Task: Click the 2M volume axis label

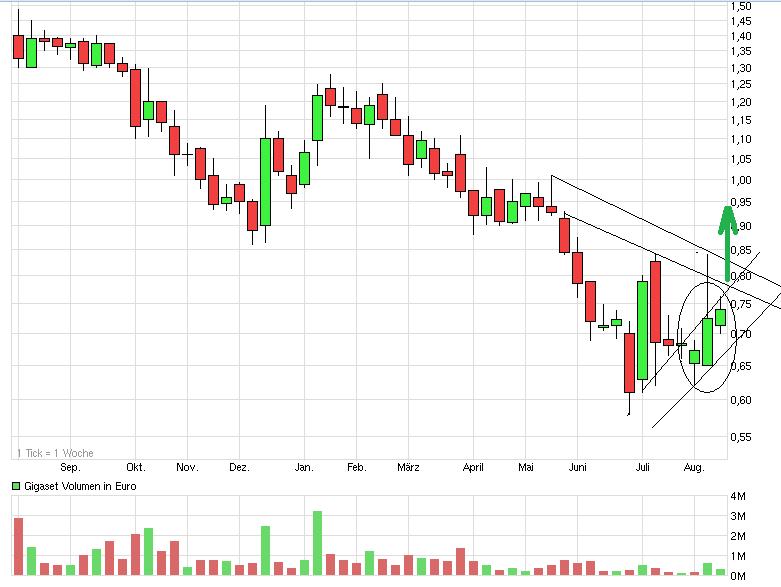Action: (x=738, y=536)
